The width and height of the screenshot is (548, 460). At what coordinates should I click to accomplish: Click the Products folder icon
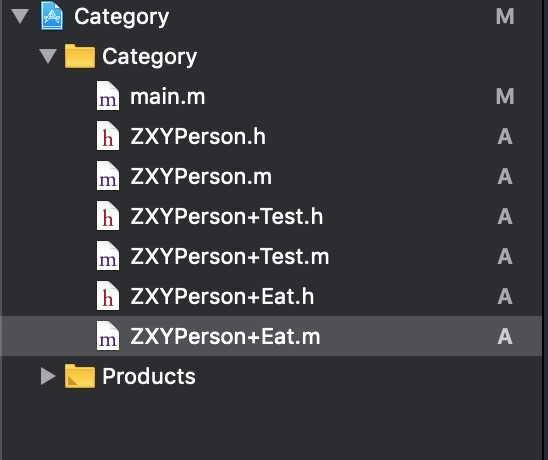[80, 376]
